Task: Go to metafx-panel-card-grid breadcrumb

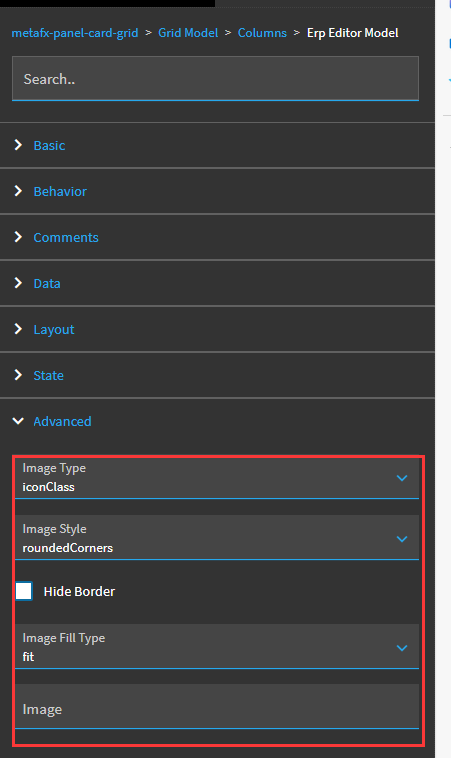Action: coord(74,33)
